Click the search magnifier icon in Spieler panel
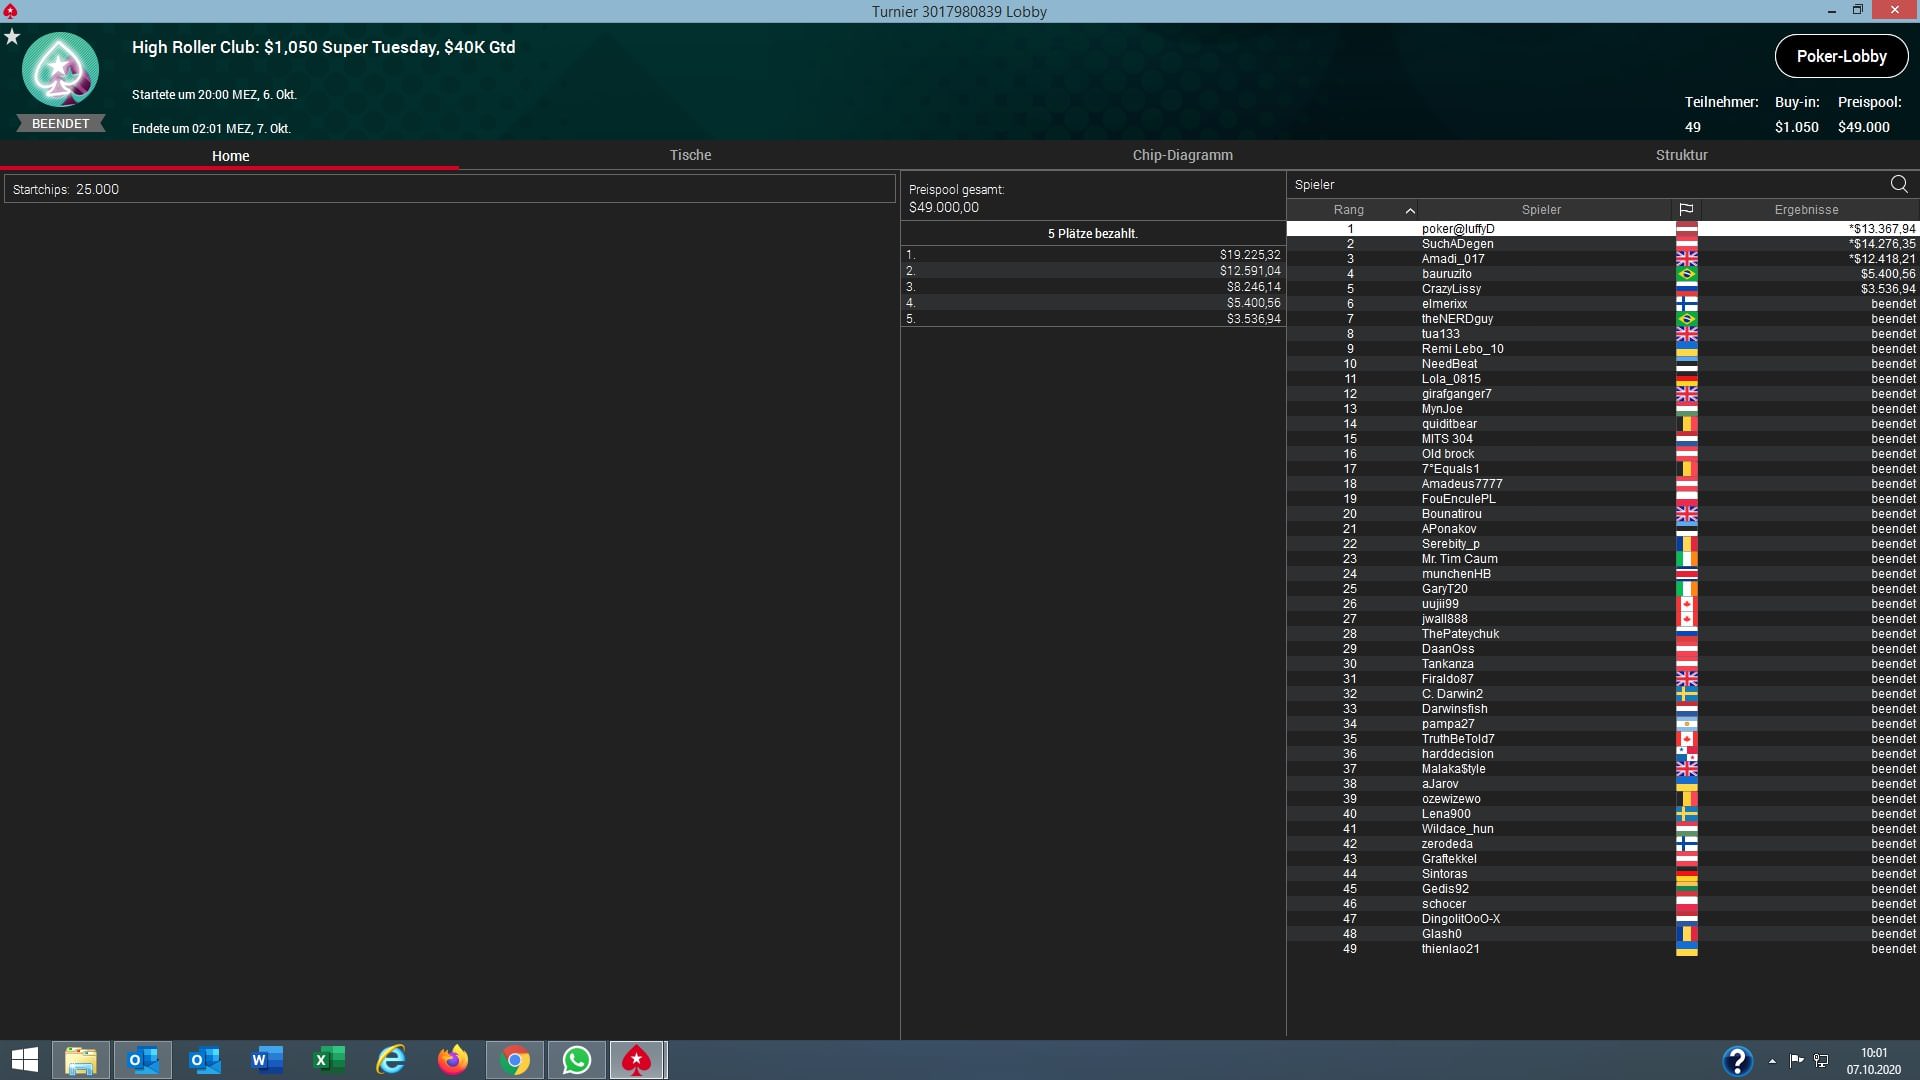 click(1898, 184)
